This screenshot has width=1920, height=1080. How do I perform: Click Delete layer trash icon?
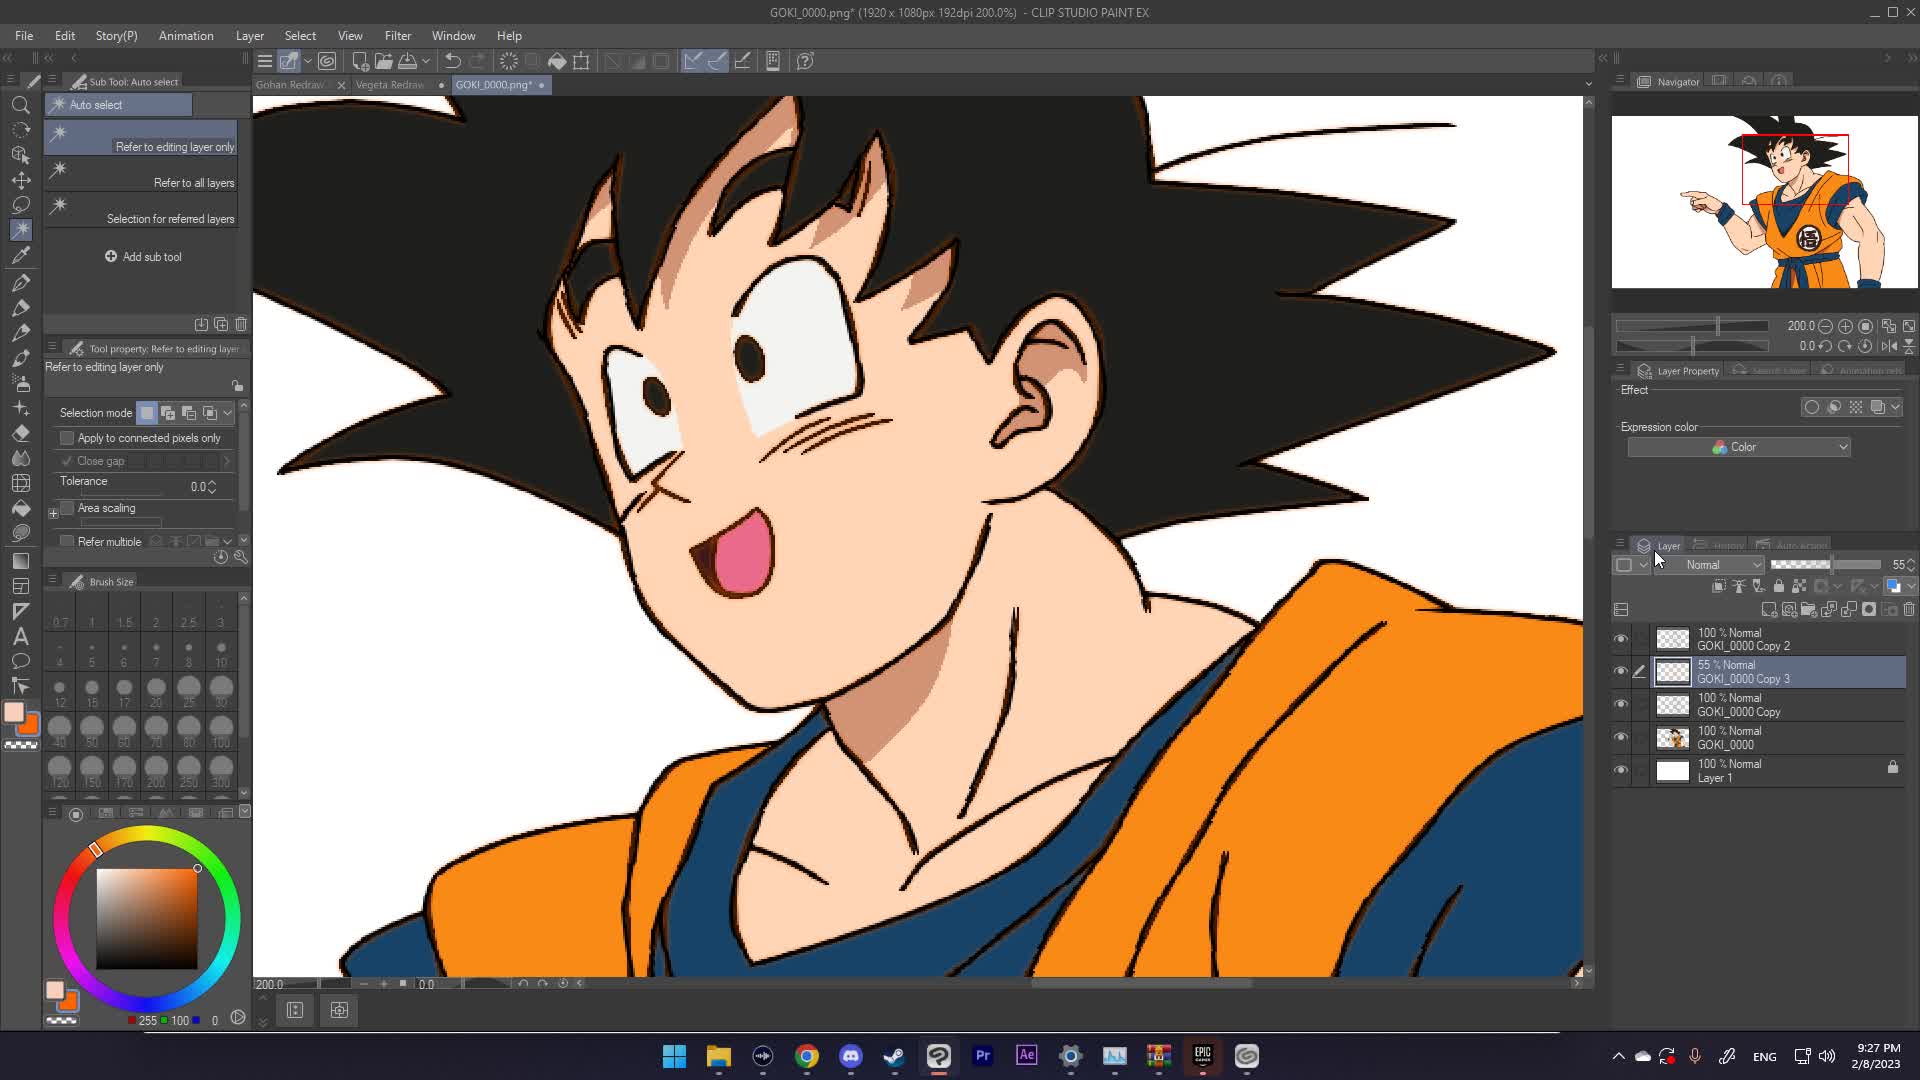click(x=1909, y=609)
